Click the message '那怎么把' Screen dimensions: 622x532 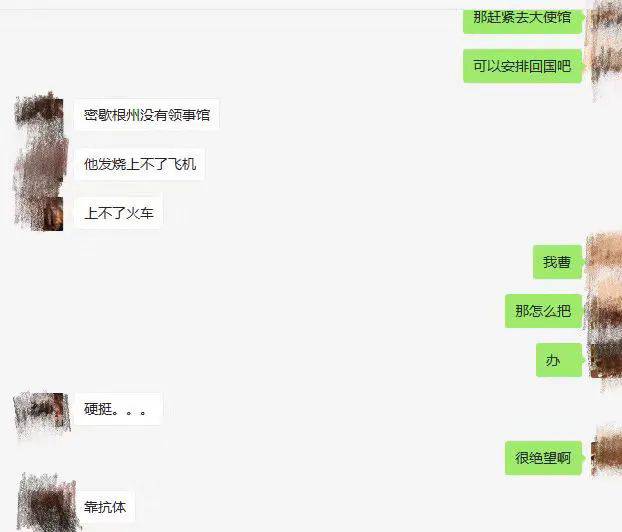click(x=543, y=311)
